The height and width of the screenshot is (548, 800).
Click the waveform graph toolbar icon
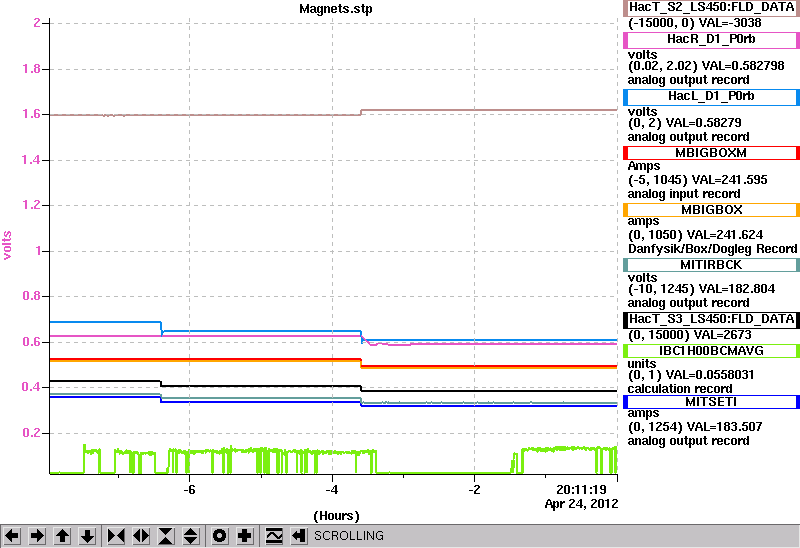click(274, 536)
